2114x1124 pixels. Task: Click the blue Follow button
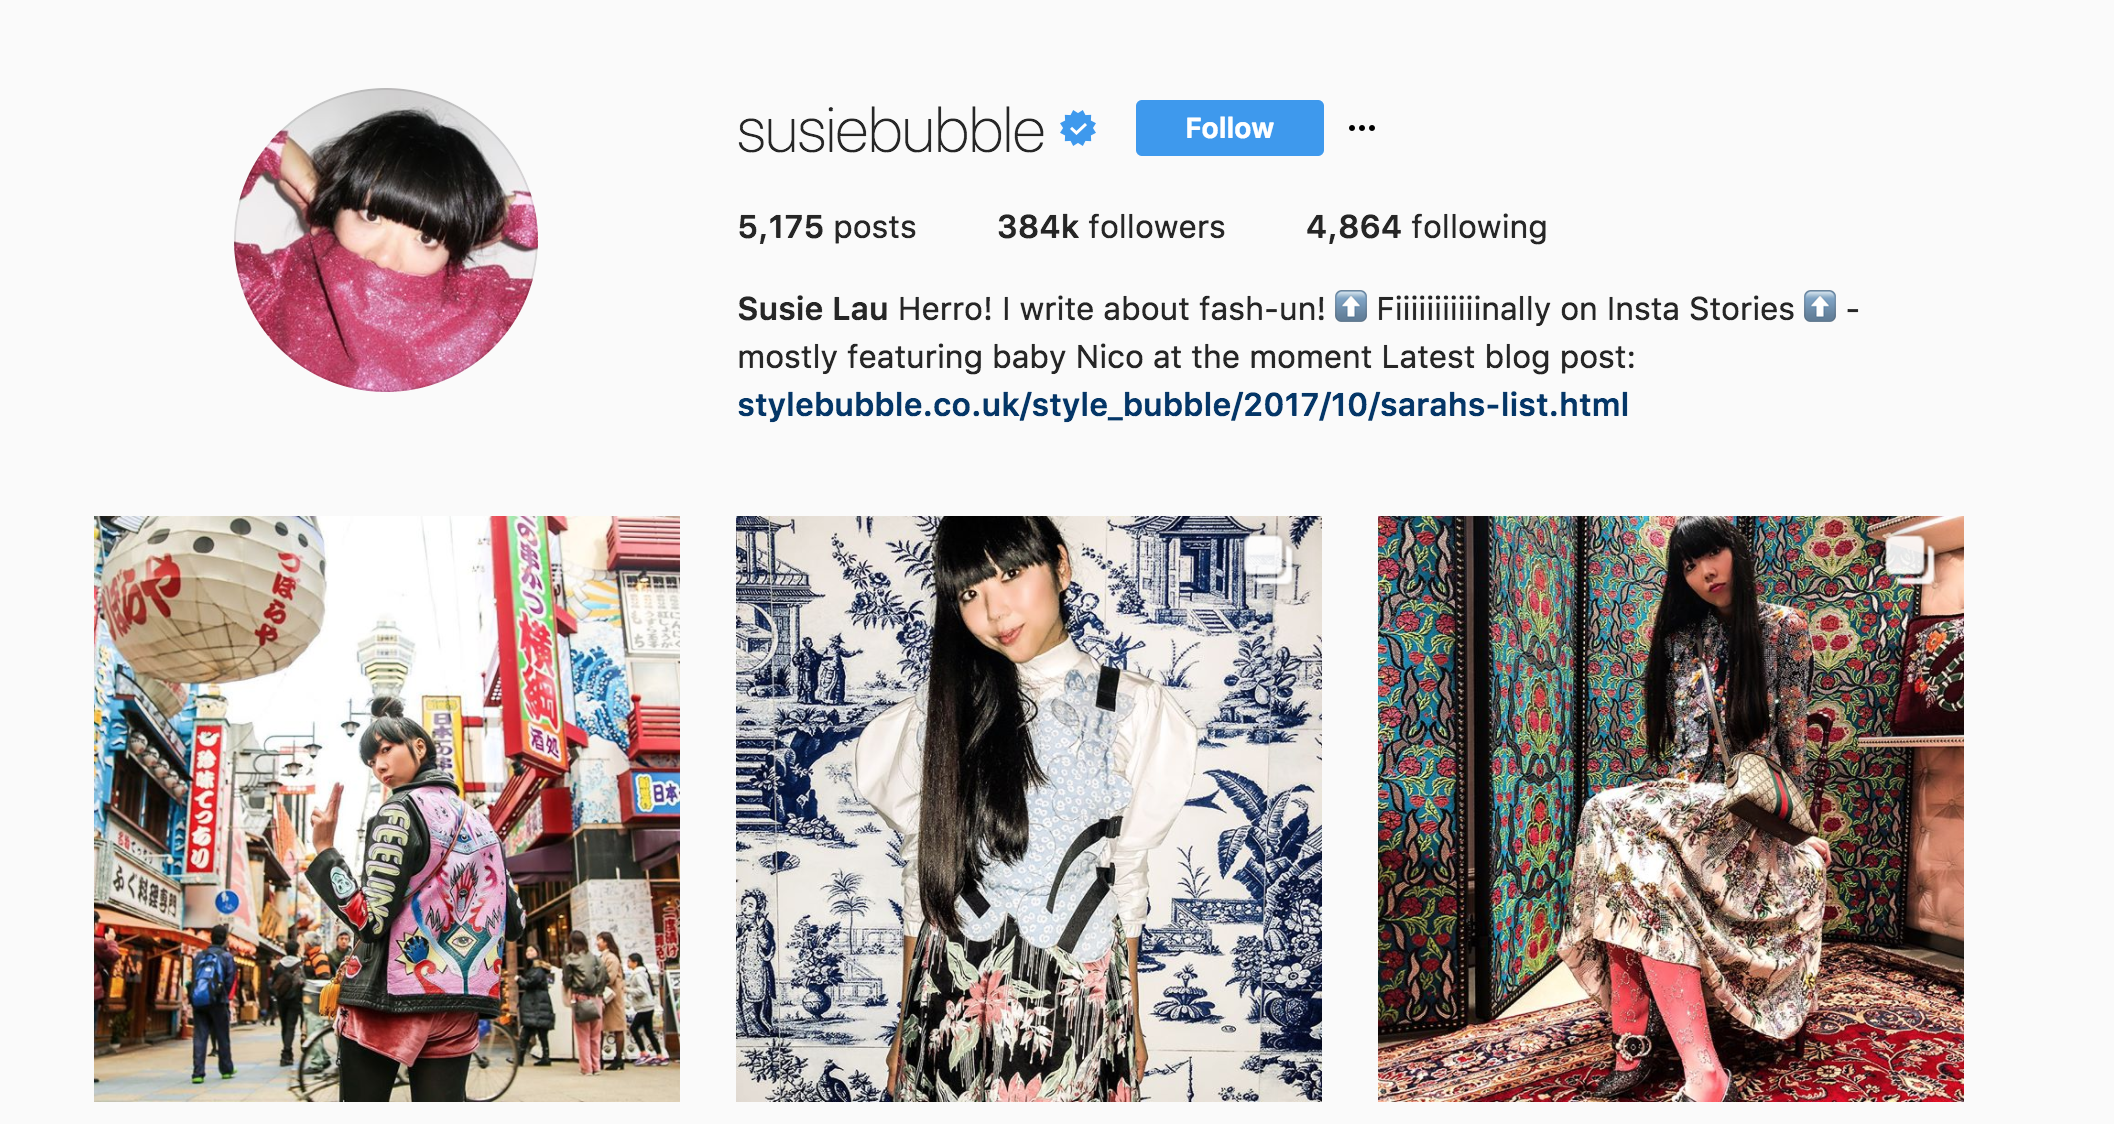[1229, 128]
